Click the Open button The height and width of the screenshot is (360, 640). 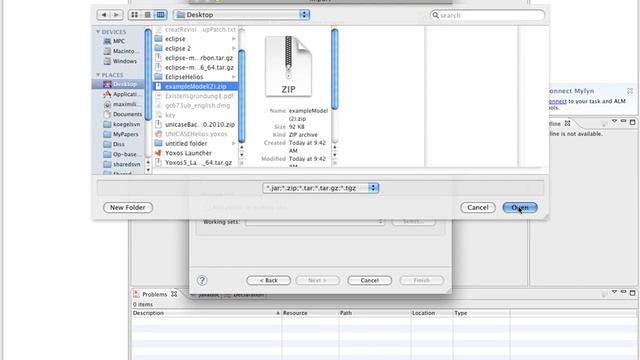pyautogui.click(x=520, y=207)
